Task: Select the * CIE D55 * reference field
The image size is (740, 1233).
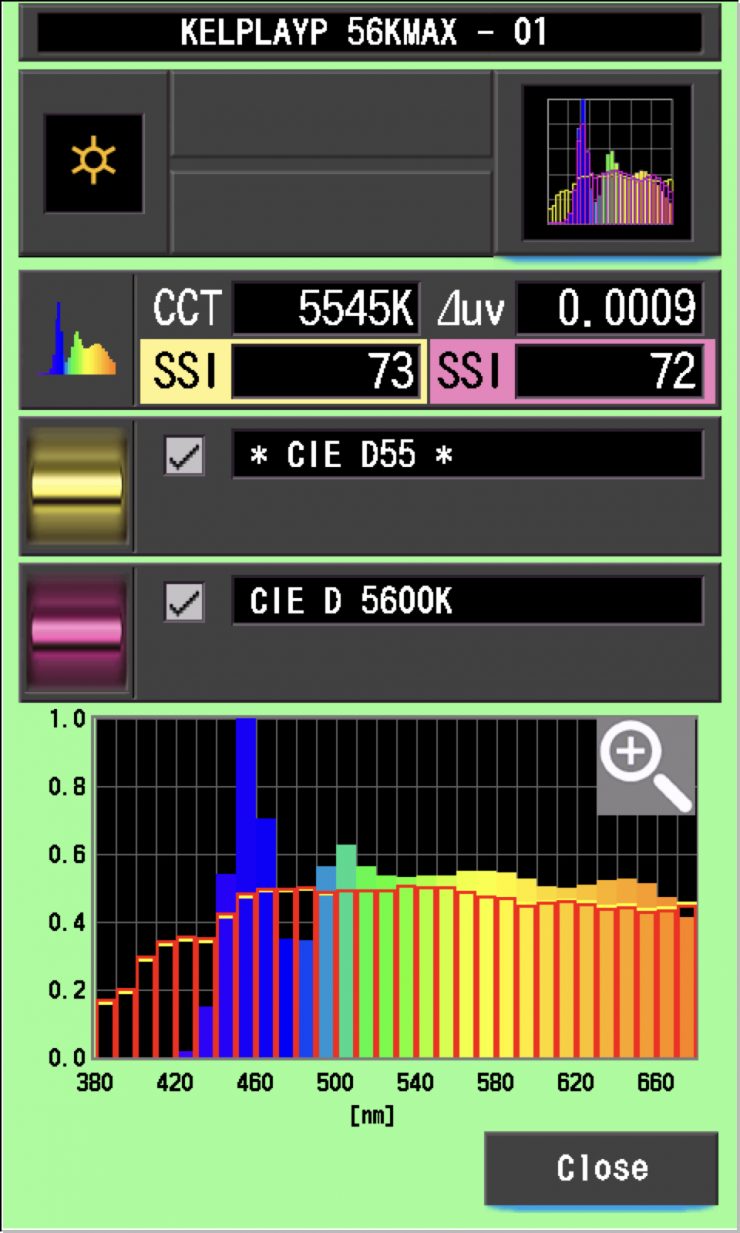Action: (467, 456)
